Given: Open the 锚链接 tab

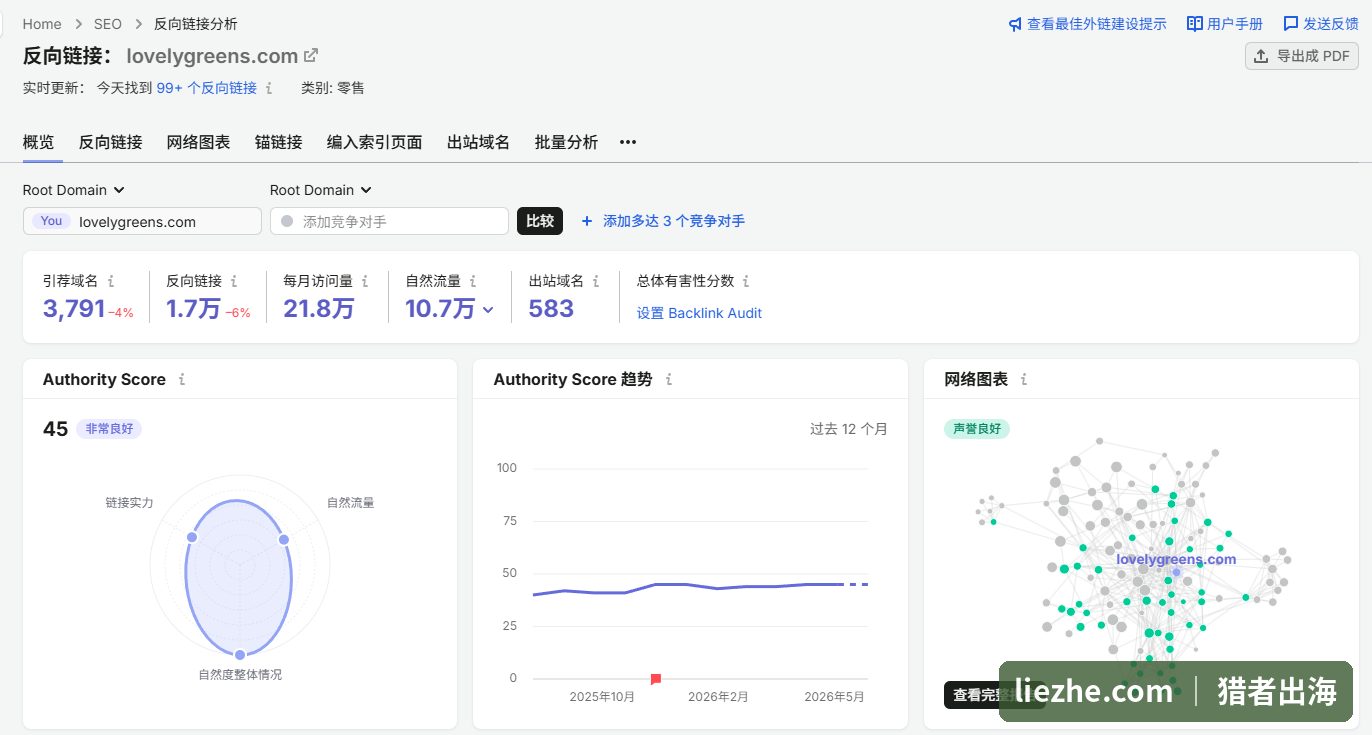Looking at the screenshot, I should click(279, 142).
